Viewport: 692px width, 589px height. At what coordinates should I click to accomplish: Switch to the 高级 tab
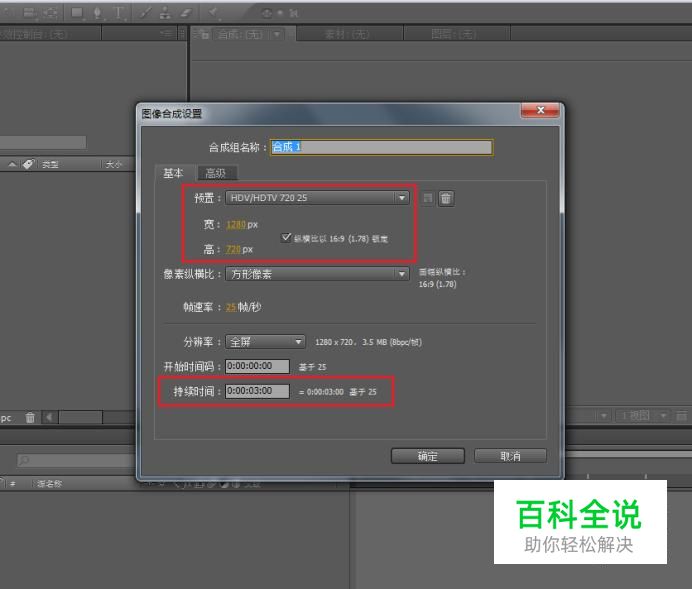[216, 173]
